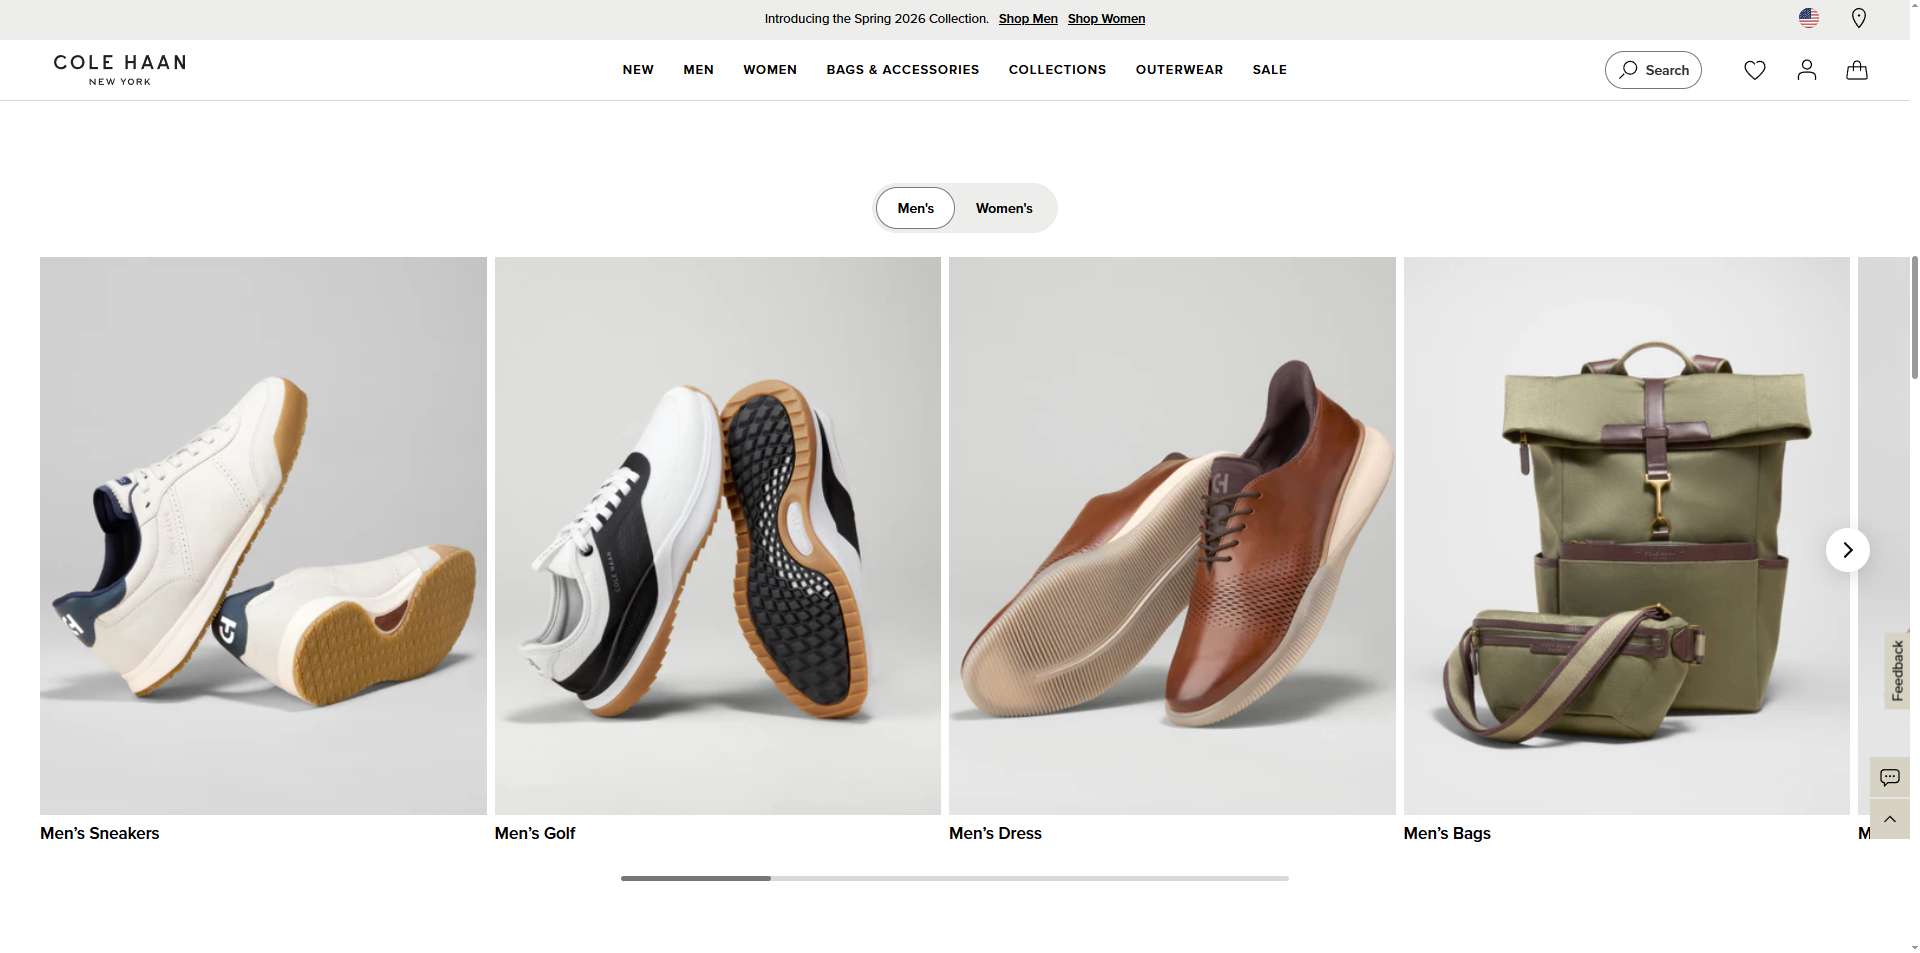Open the store locator pin icon
Viewport: 1920px width, 953px height.
click(x=1859, y=18)
